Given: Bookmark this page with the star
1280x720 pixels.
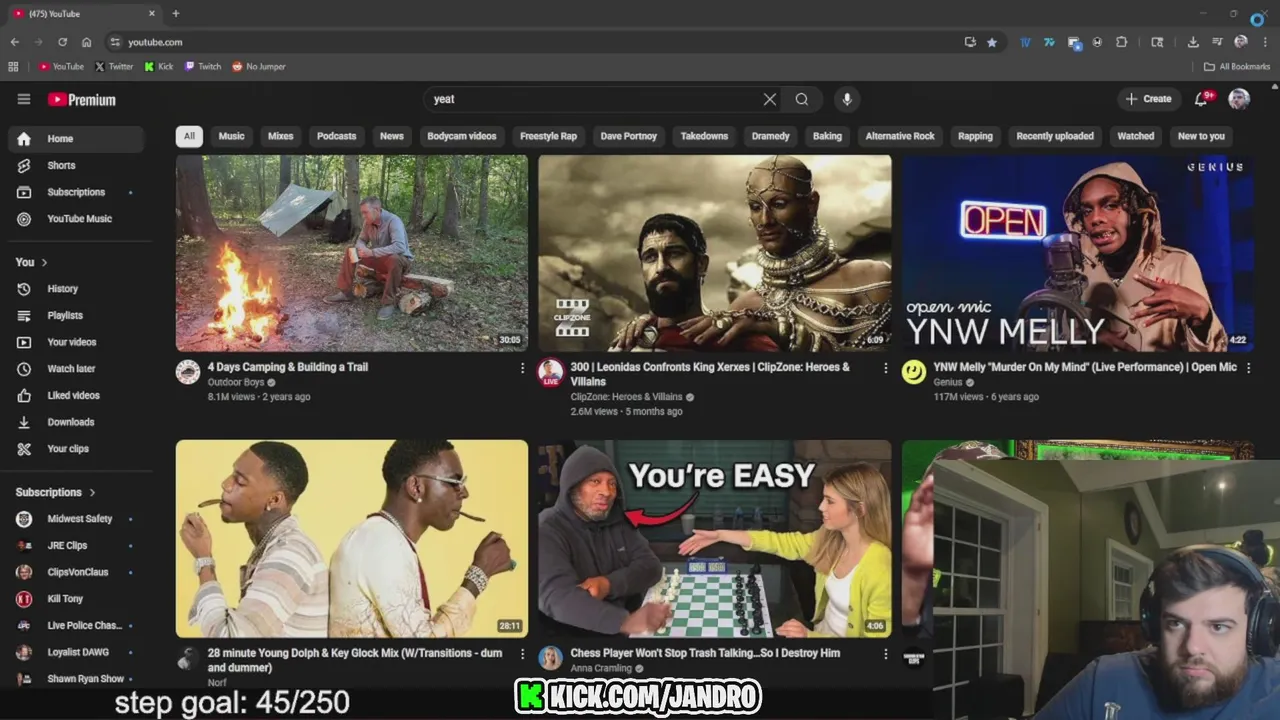Looking at the screenshot, I should tap(992, 42).
